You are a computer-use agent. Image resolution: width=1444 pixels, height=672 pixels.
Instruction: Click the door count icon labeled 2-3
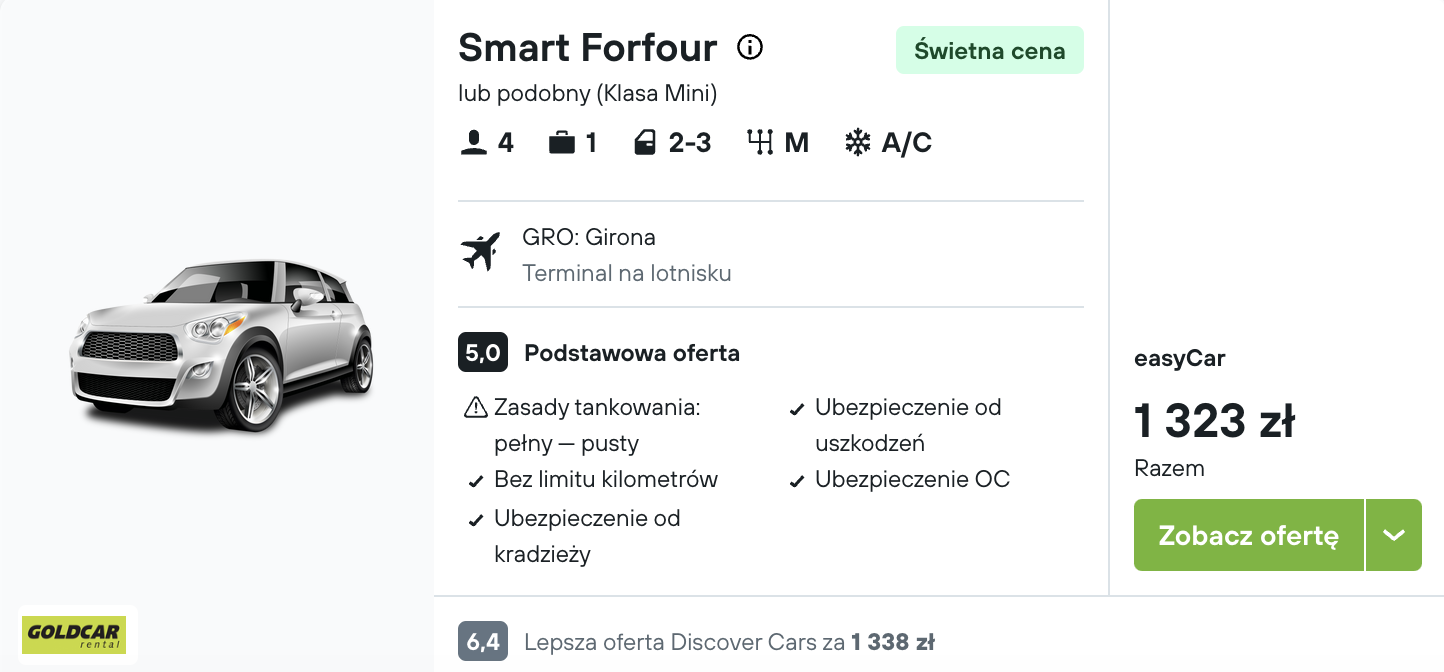coord(645,142)
